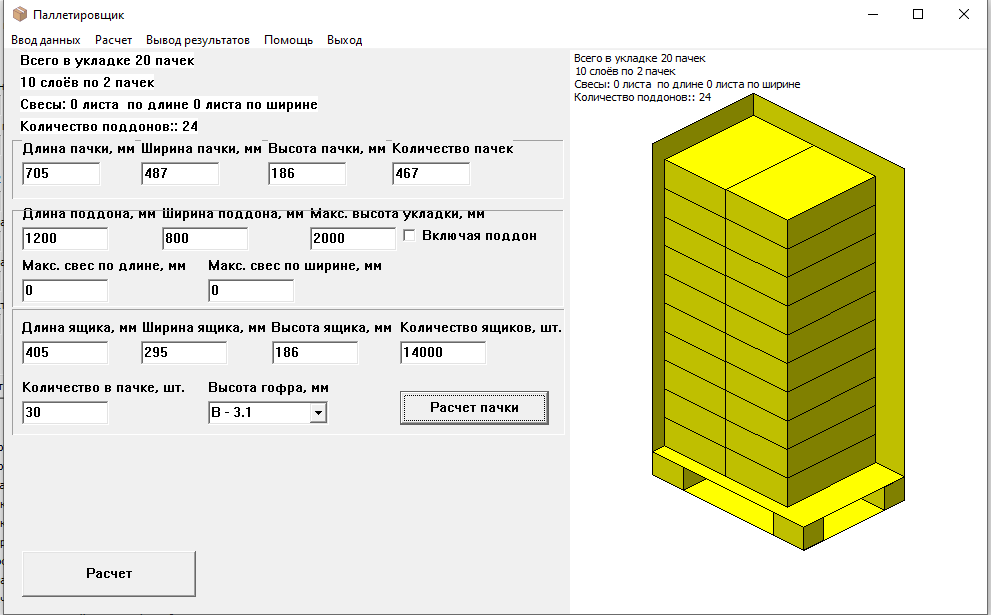Screen dimensions: 991x615
Task: Enable the Включая поддон checkbox
Action: [410, 236]
